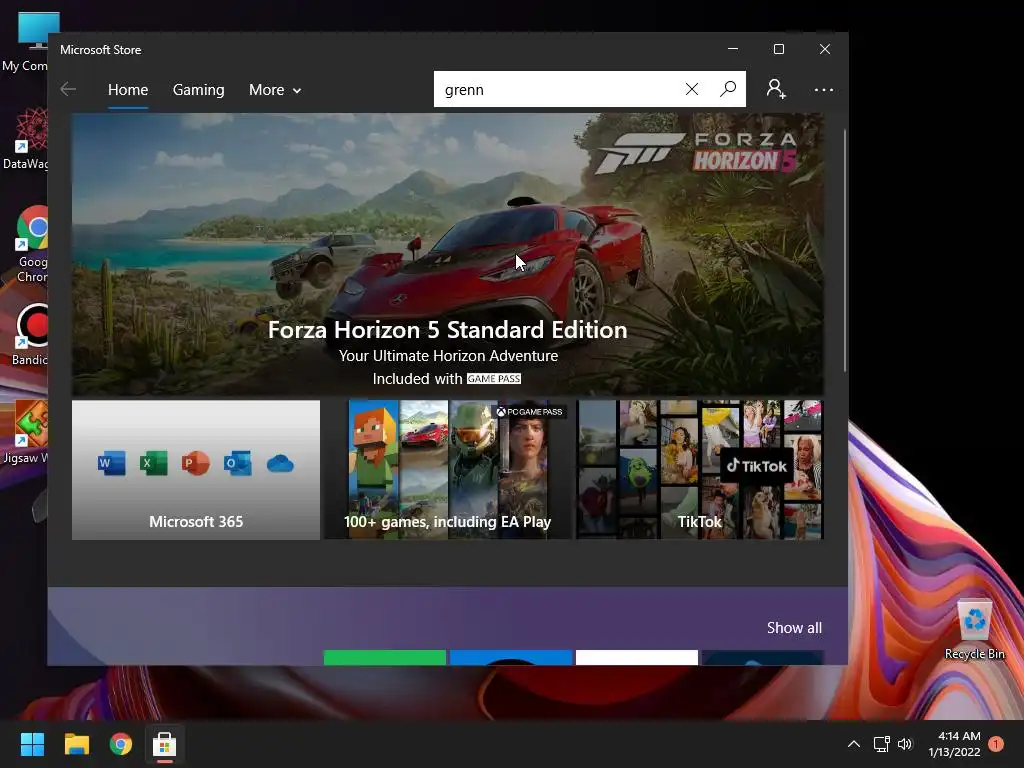Image resolution: width=1024 pixels, height=768 pixels.
Task: Open the Forza Horizon 5 Standard Edition banner
Action: tap(447, 254)
